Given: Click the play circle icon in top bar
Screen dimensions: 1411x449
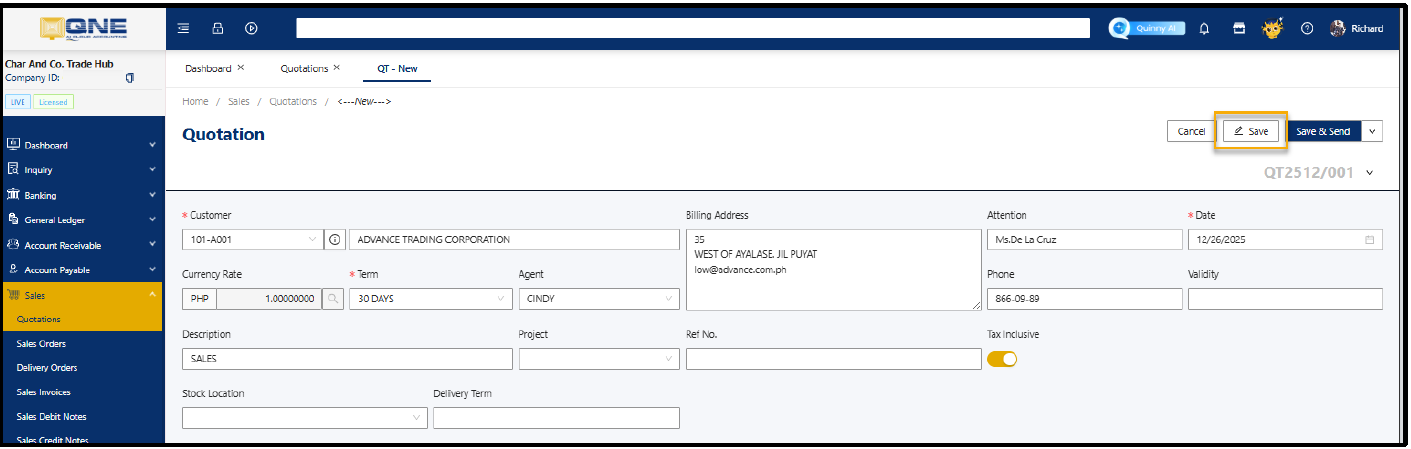Looking at the screenshot, I should coord(251,28).
